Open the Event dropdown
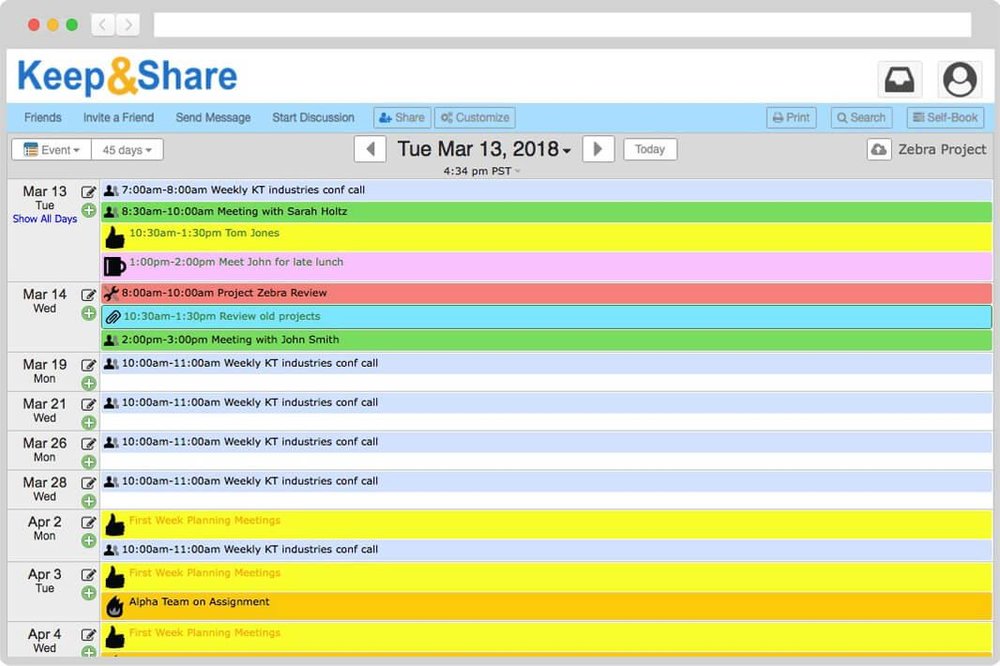 pyautogui.click(x=50, y=149)
